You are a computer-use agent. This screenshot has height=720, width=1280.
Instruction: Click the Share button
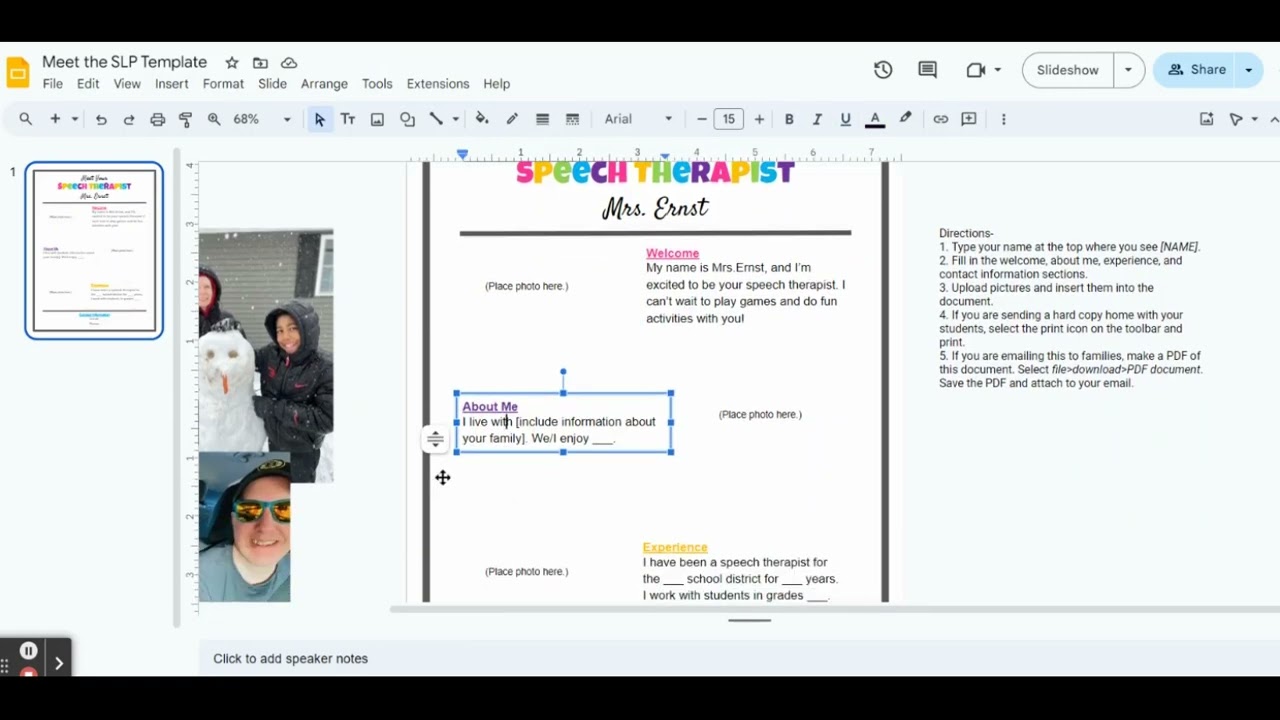point(1196,70)
